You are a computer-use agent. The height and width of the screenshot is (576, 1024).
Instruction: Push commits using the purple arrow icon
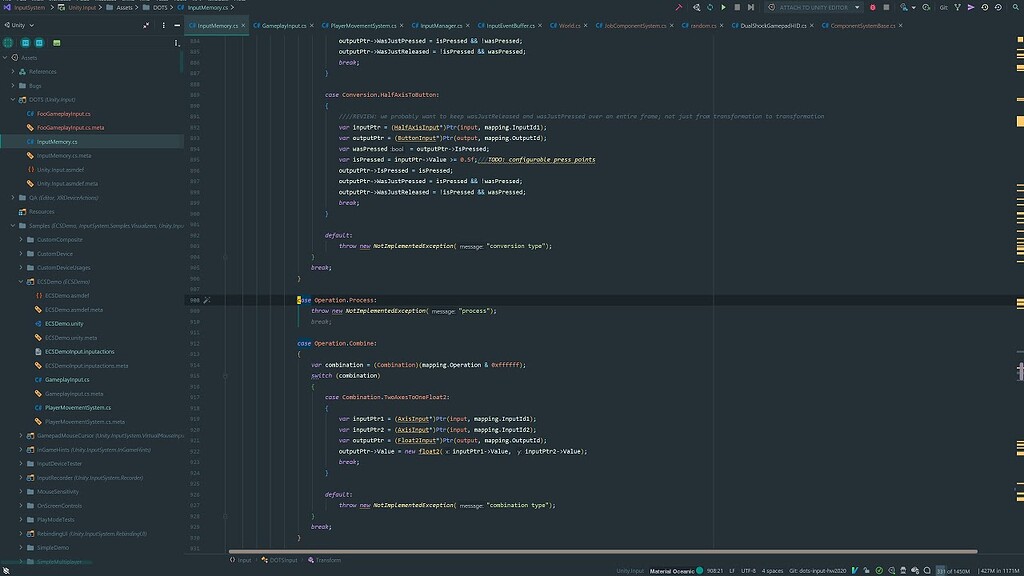972,6
